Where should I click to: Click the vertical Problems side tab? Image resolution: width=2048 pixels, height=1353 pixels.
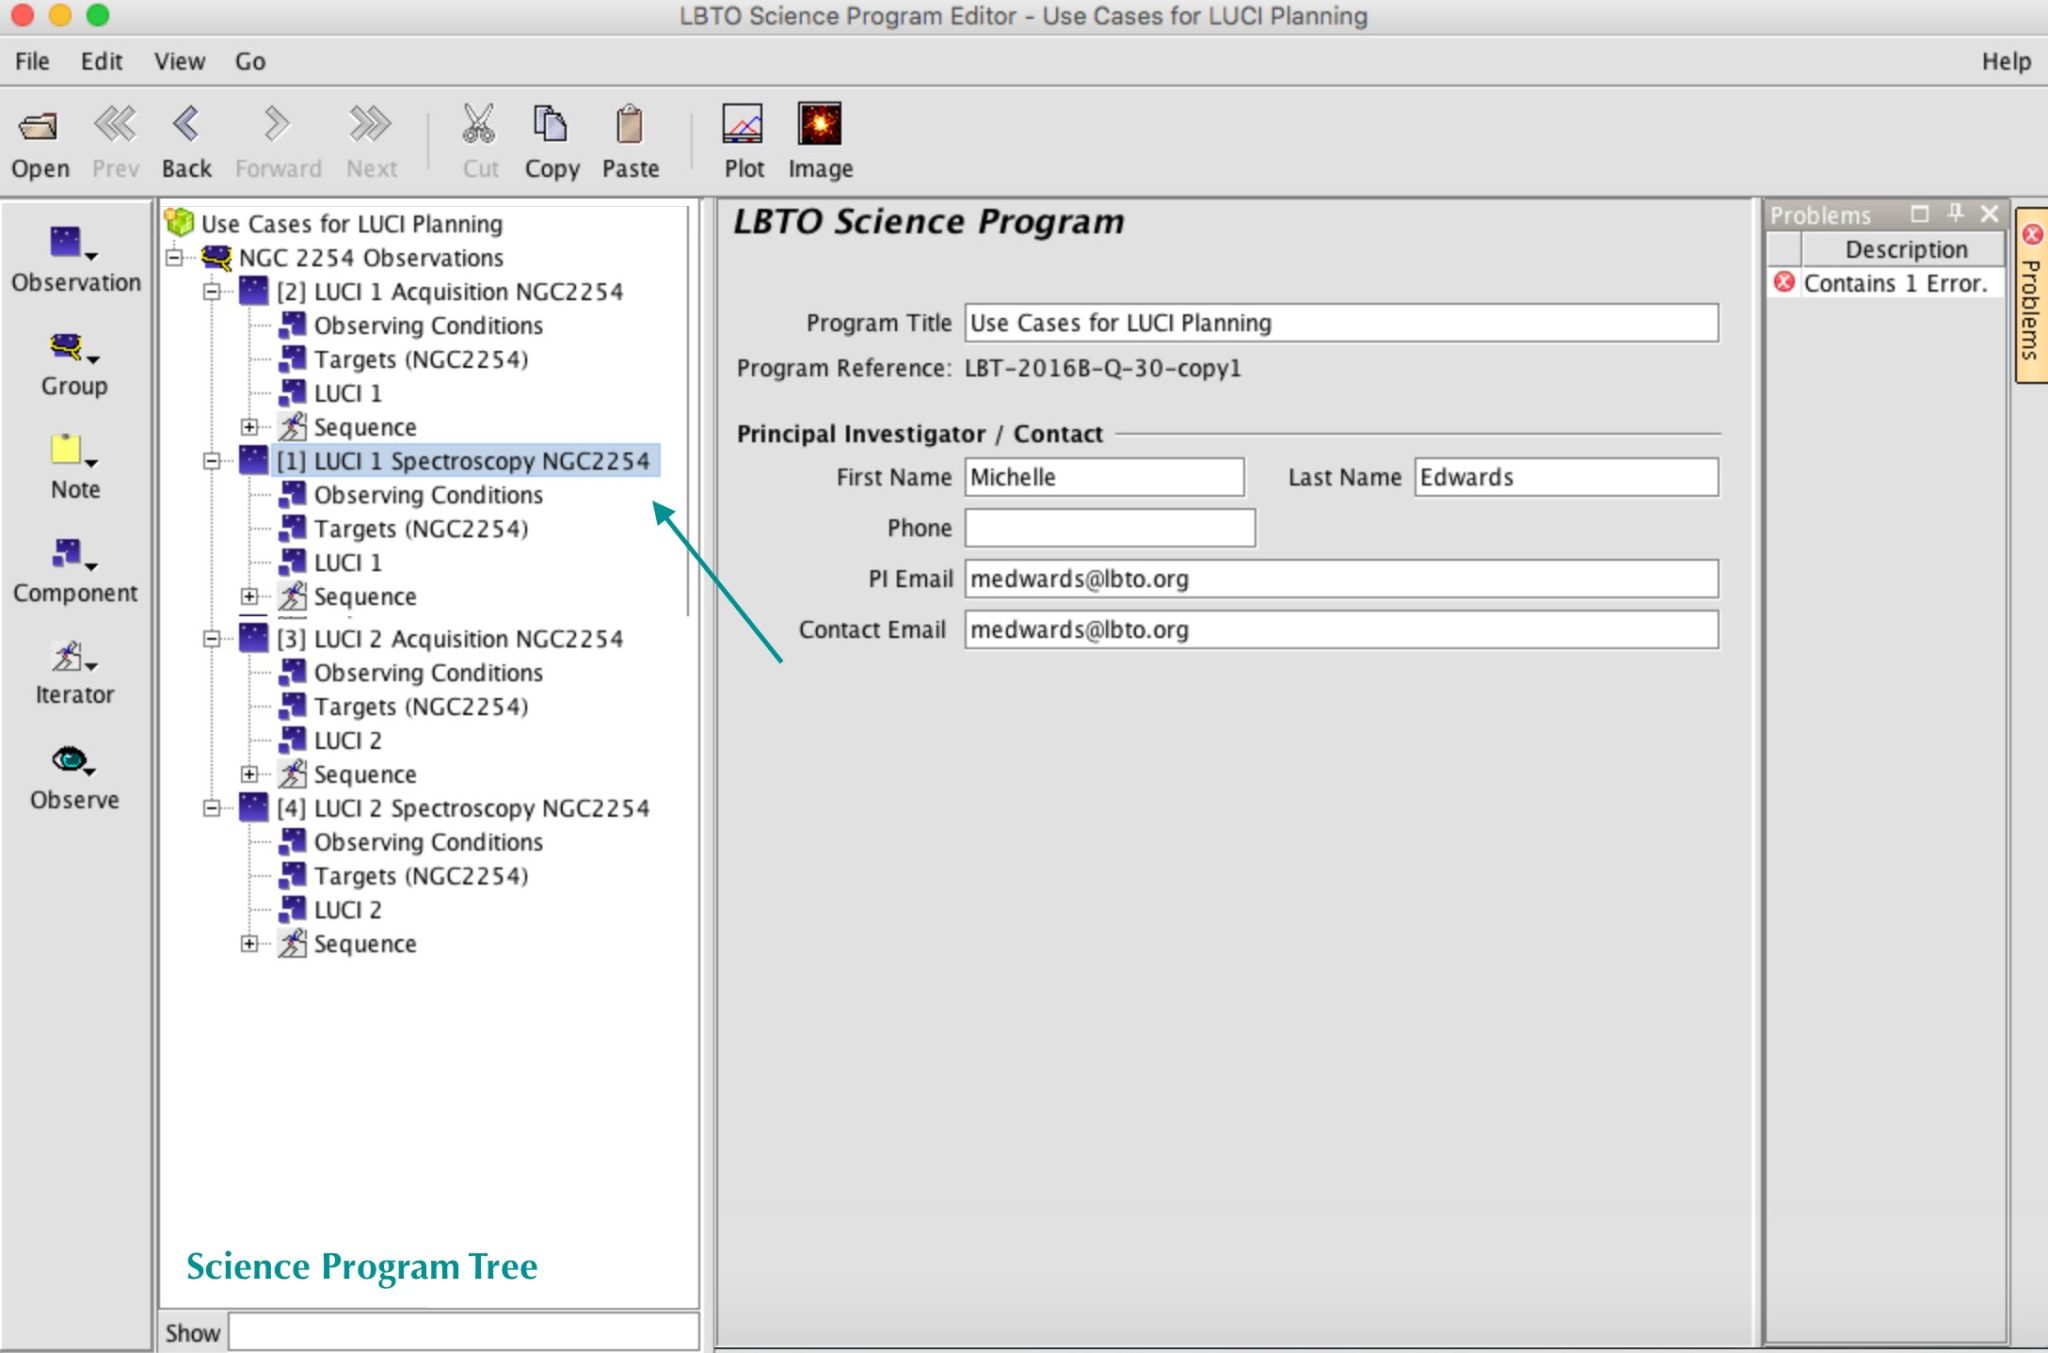[2031, 296]
